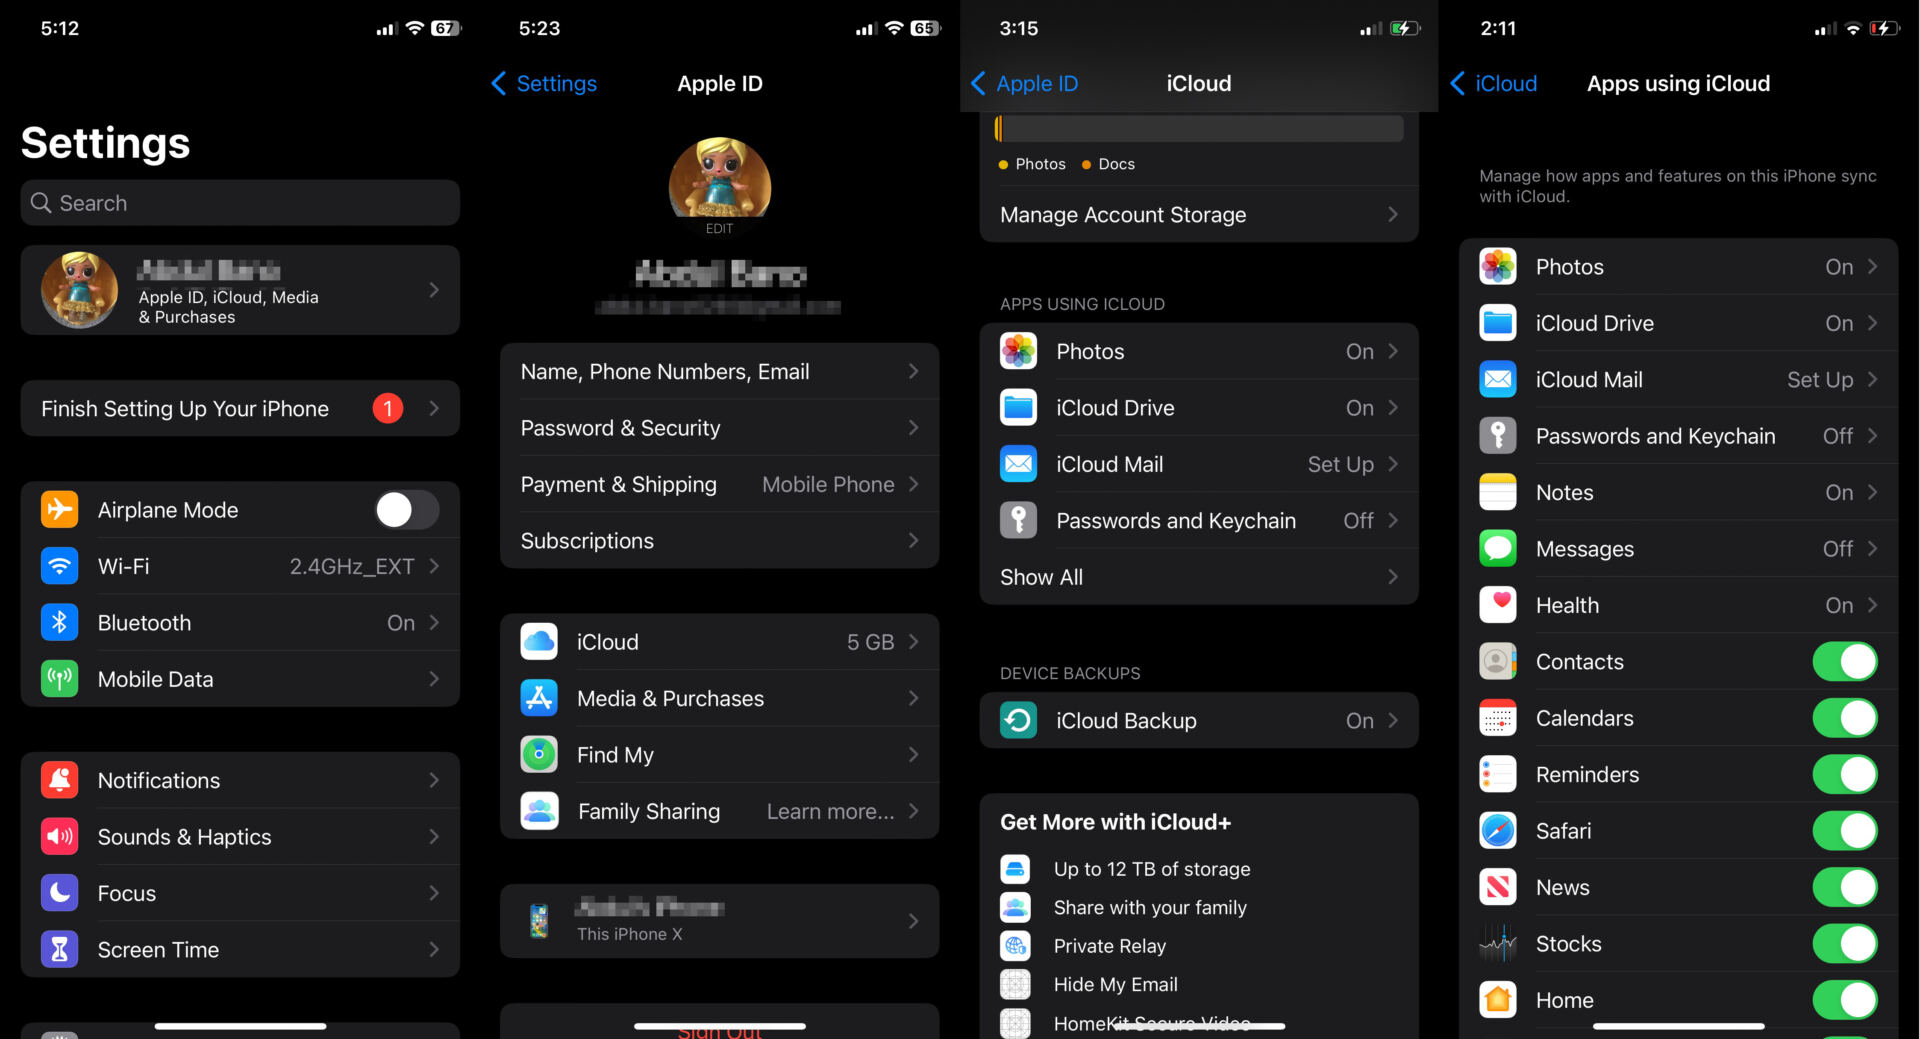1920x1039 pixels.
Task: Tap Messages icon in Apps using iCloud
Action: click(x=1498, y=548)
